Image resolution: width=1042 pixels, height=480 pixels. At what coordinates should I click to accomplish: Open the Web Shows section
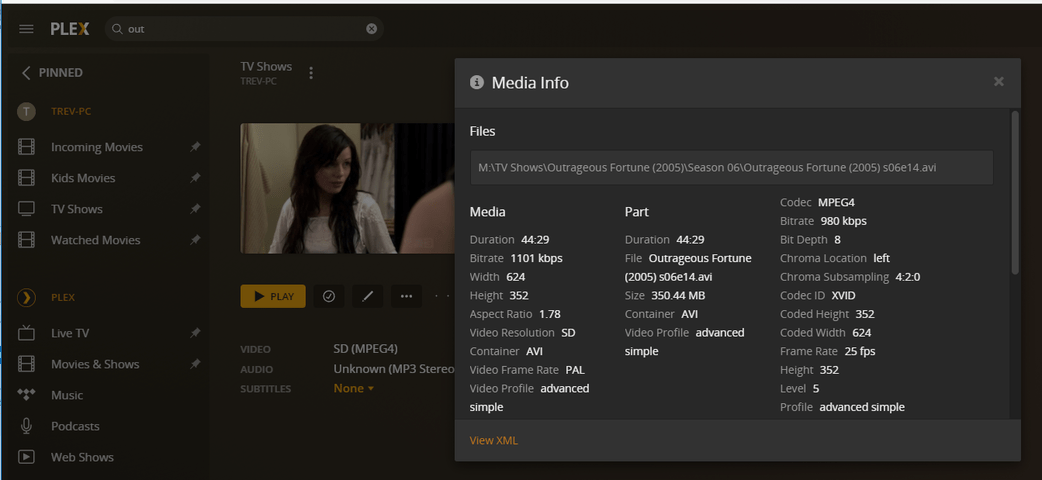[82, 457]
